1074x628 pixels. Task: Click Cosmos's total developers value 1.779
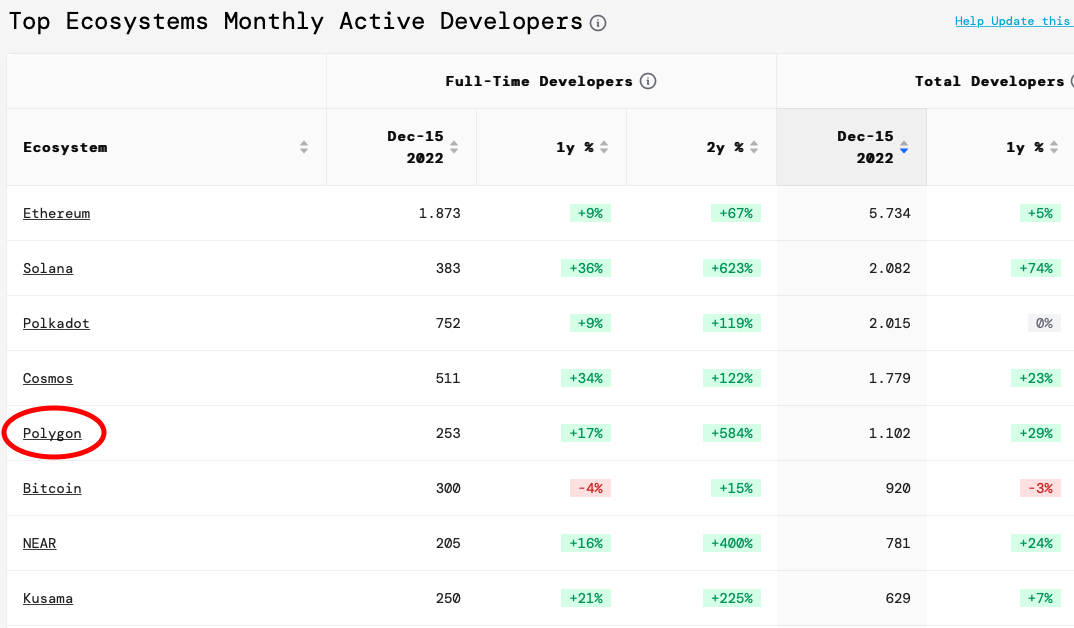click(890, 379)
